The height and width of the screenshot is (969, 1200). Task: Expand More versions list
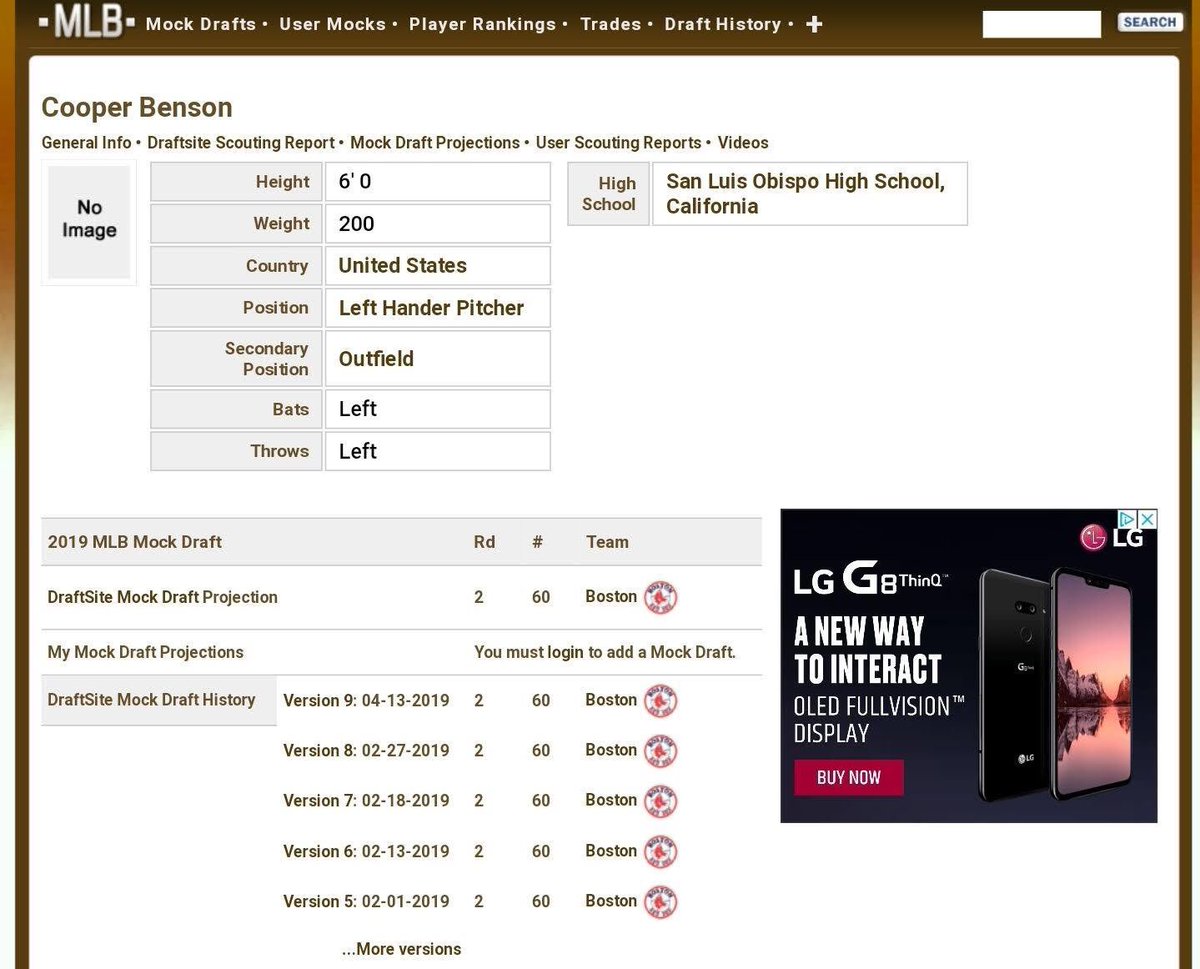(x=402, y=950)
